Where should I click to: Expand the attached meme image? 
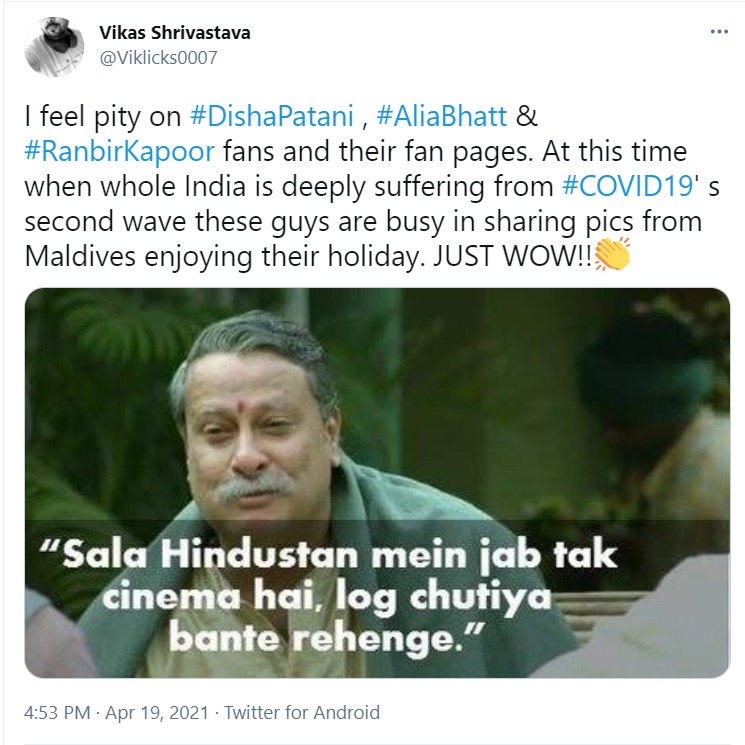(x=377, y=483)
